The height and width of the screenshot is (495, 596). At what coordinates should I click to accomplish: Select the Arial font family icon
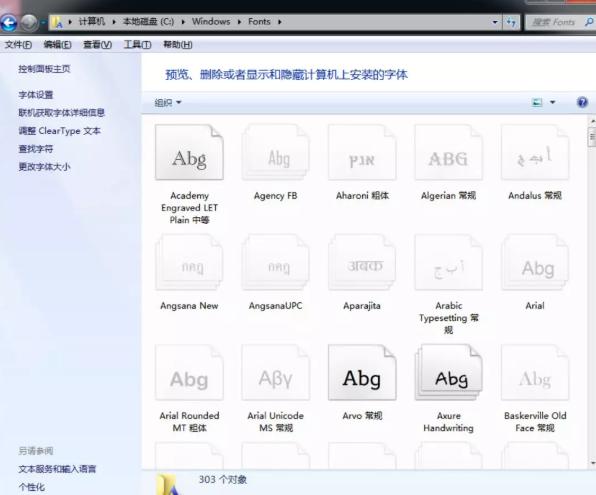click(535, 262)
